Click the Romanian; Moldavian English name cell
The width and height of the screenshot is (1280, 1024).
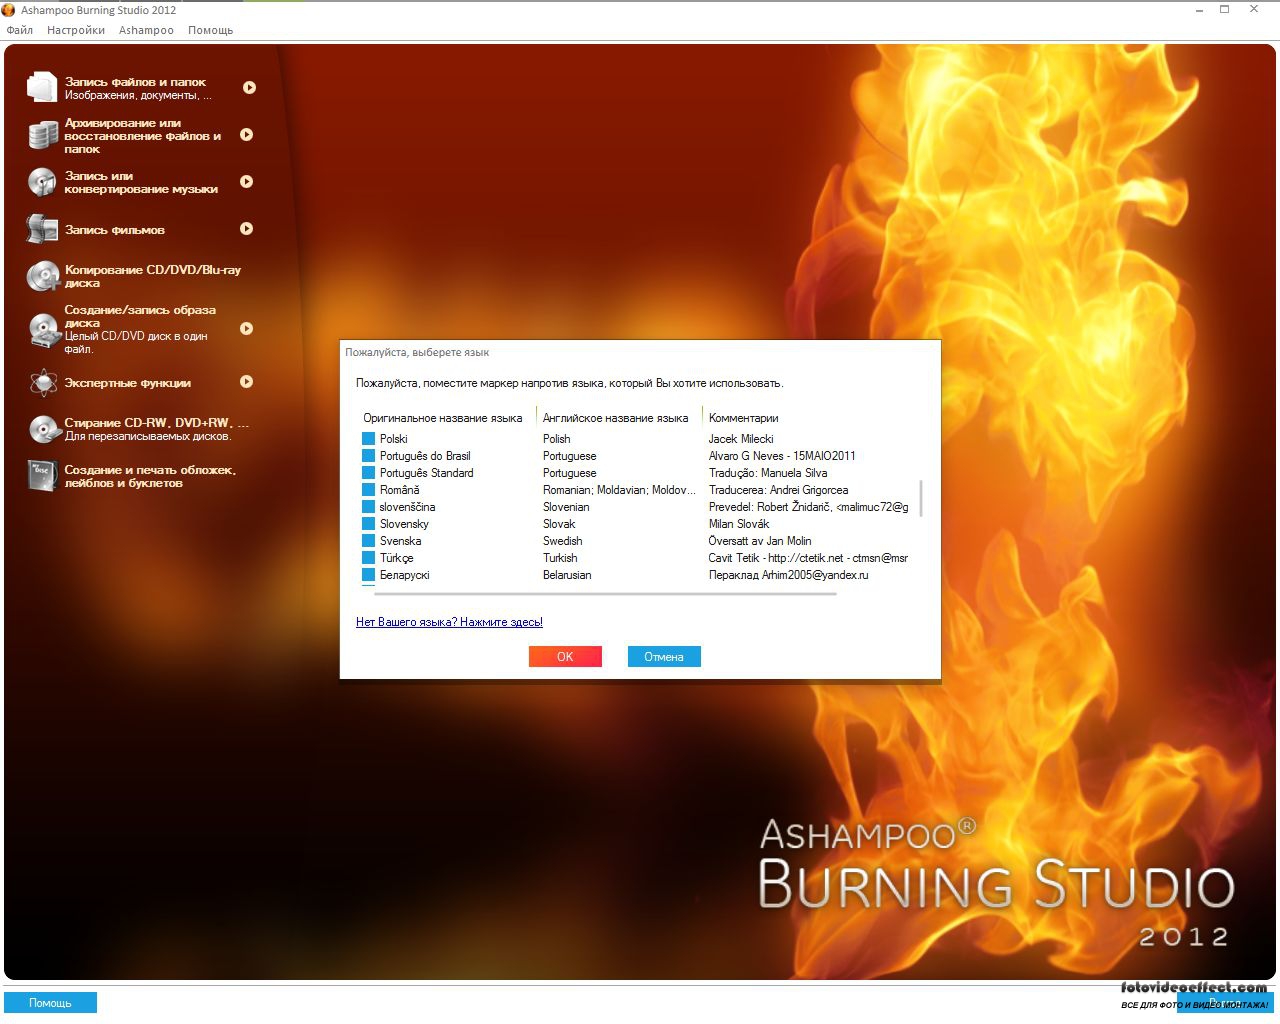point(619,490)
